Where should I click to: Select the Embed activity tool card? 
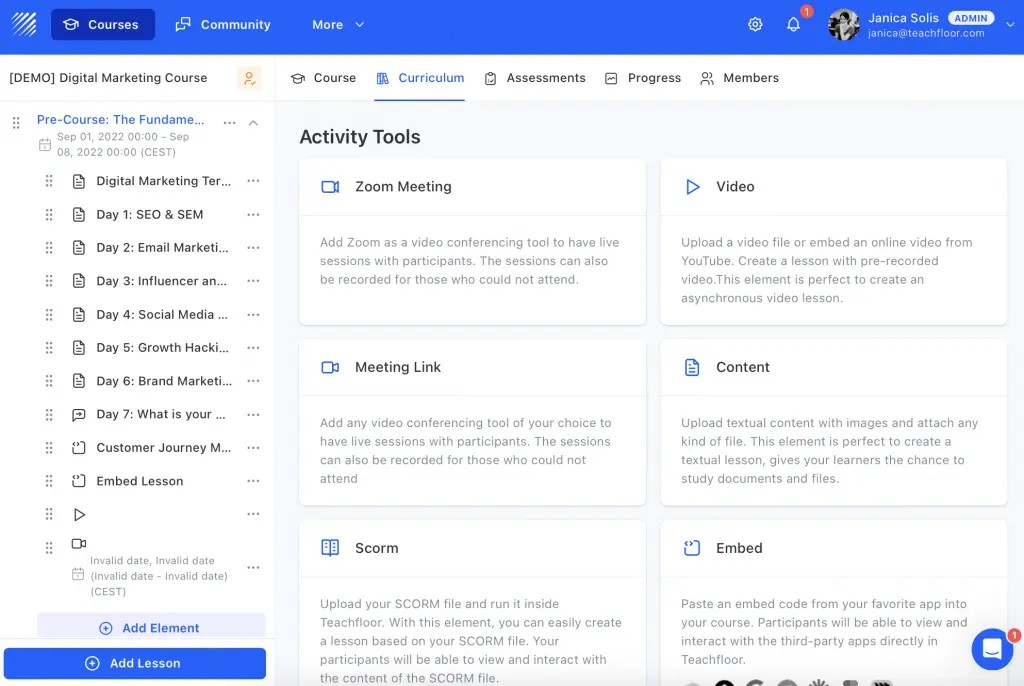pos(834,602)
